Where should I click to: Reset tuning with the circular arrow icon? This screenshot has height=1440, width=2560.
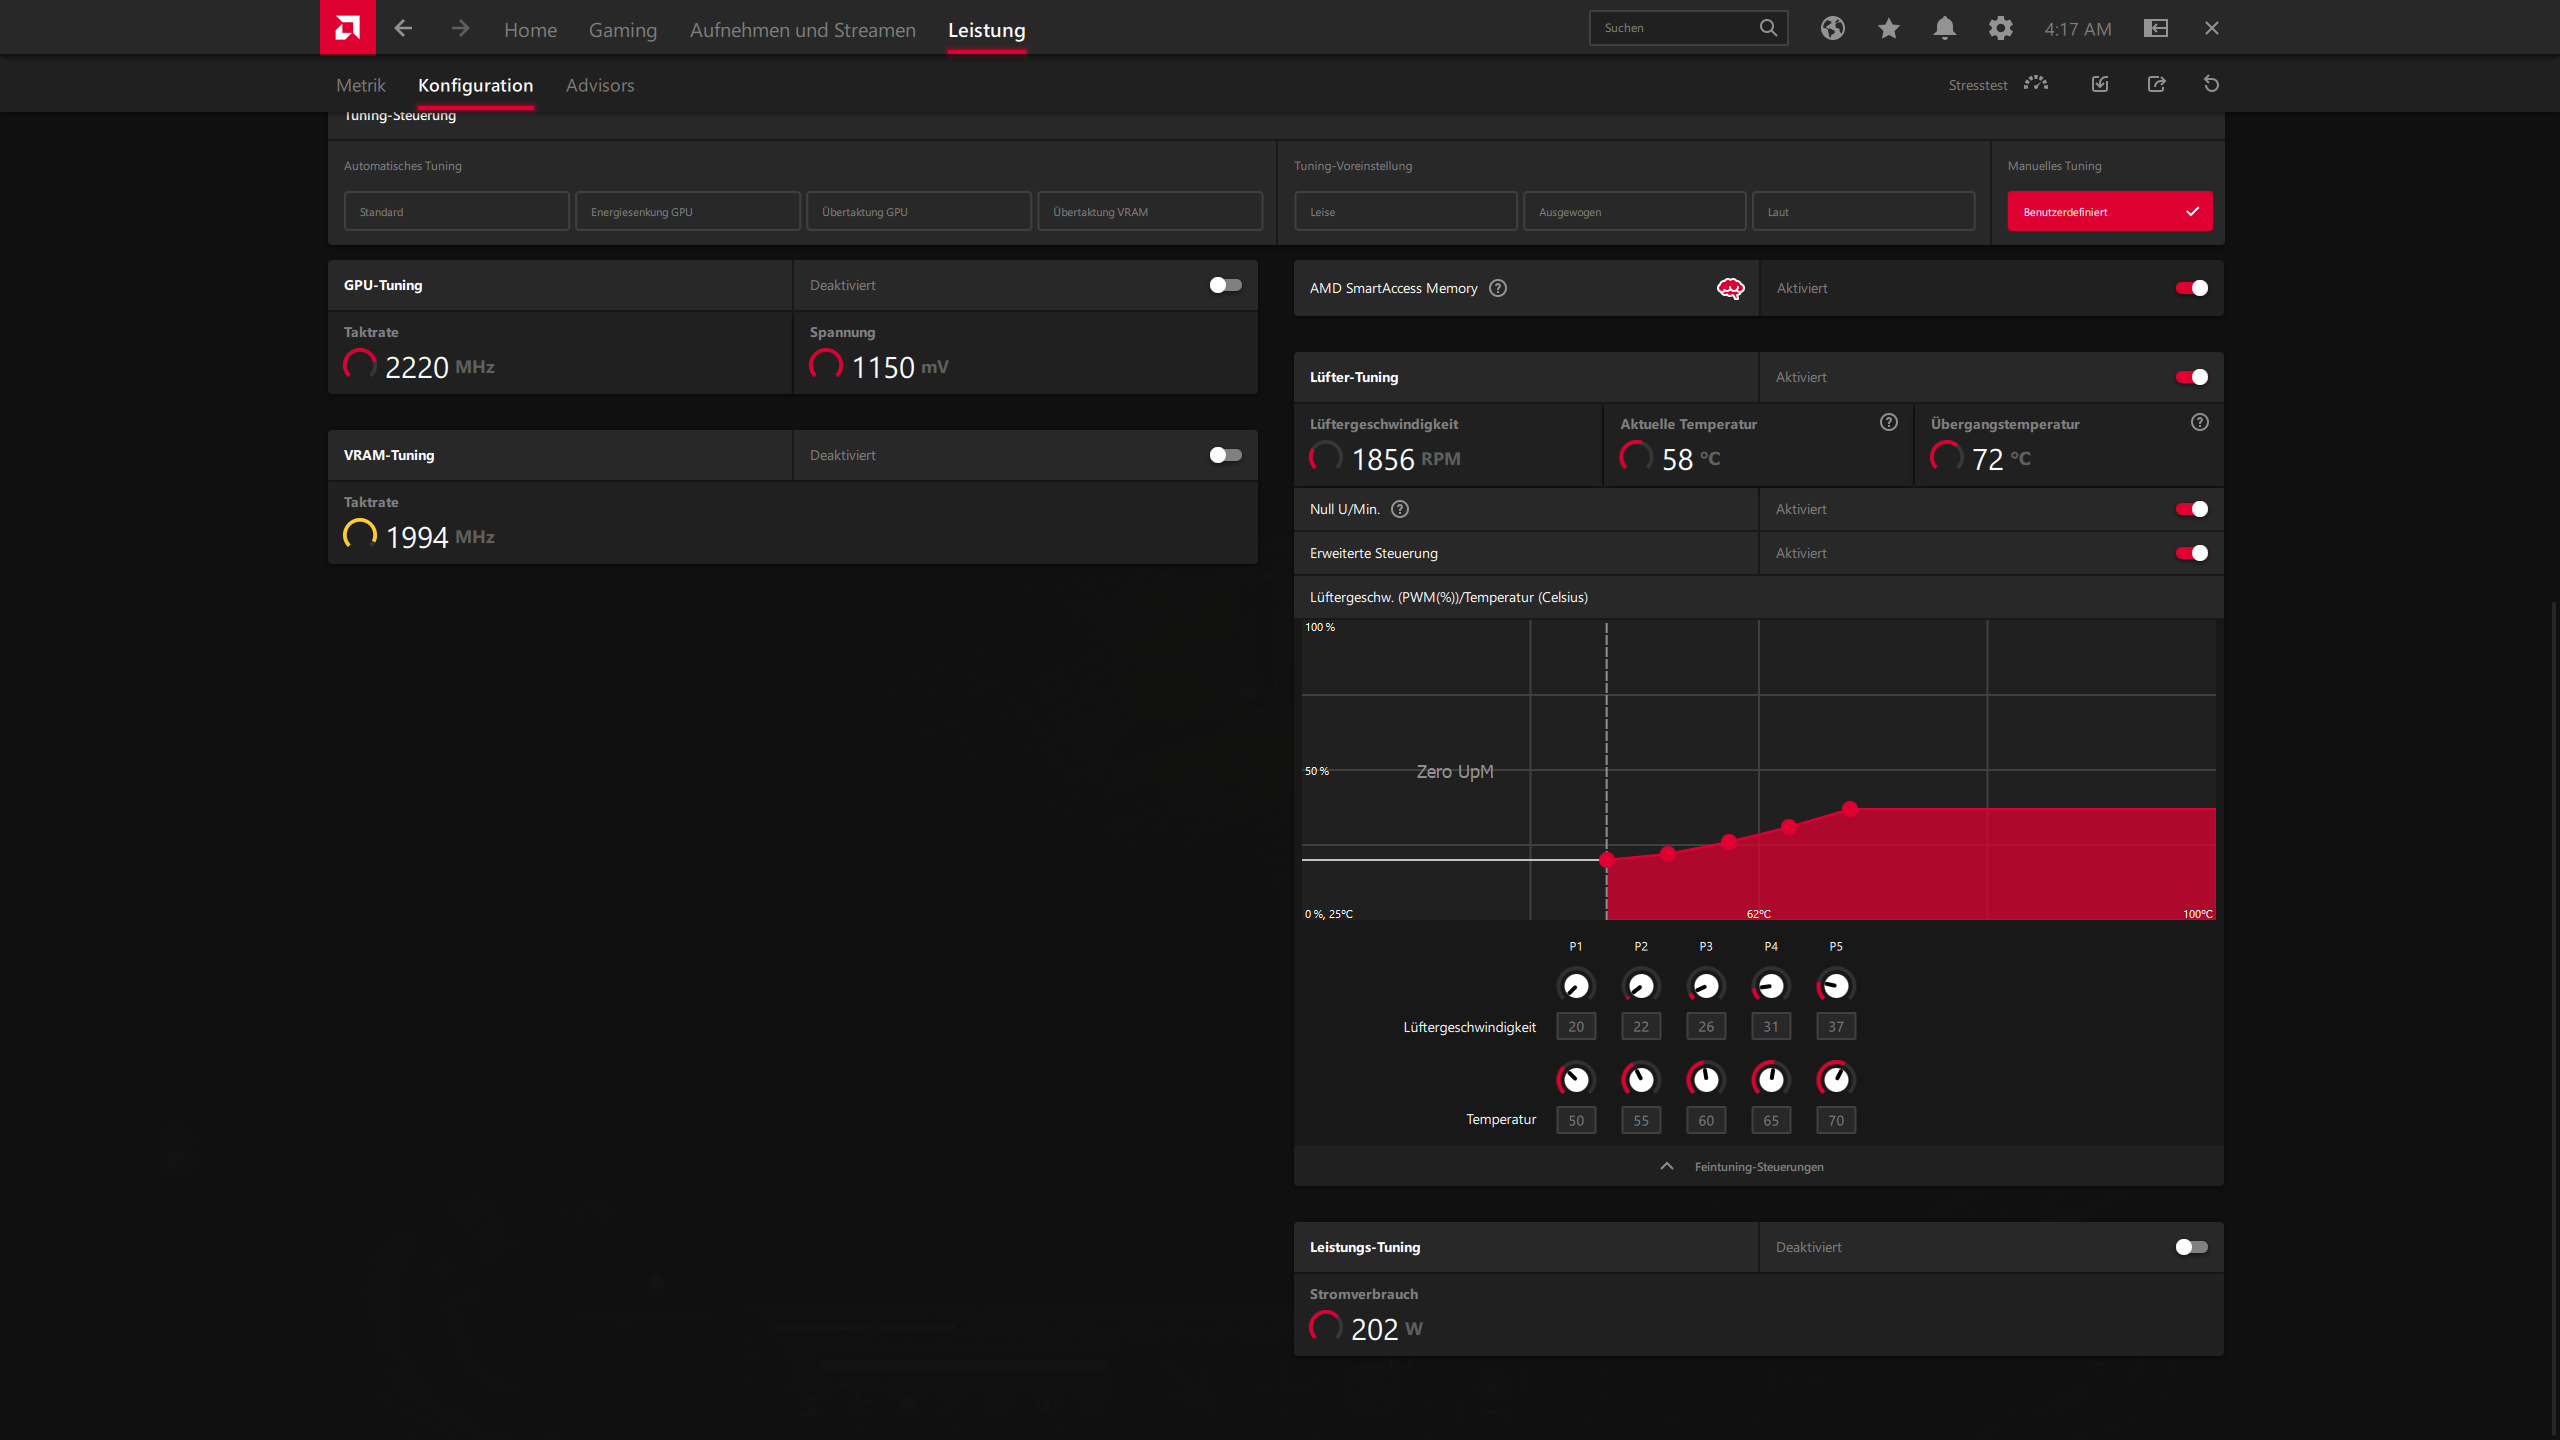(2211, 84)
